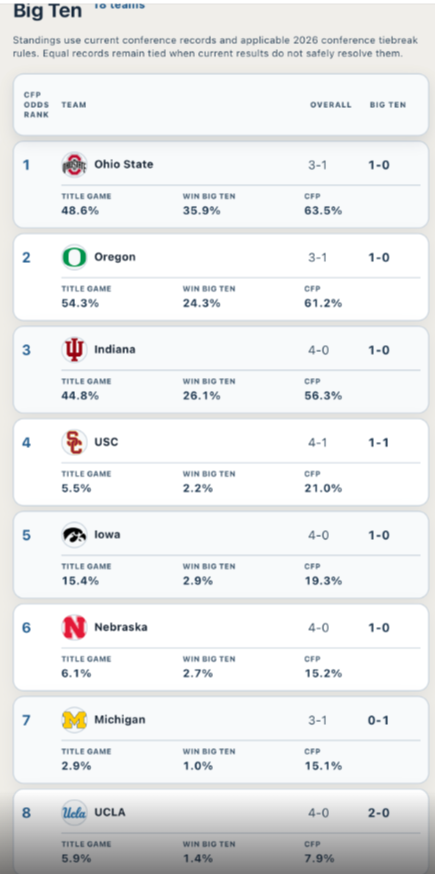Click the Team column header
The image size is (435, 874).
coord(74,105)
